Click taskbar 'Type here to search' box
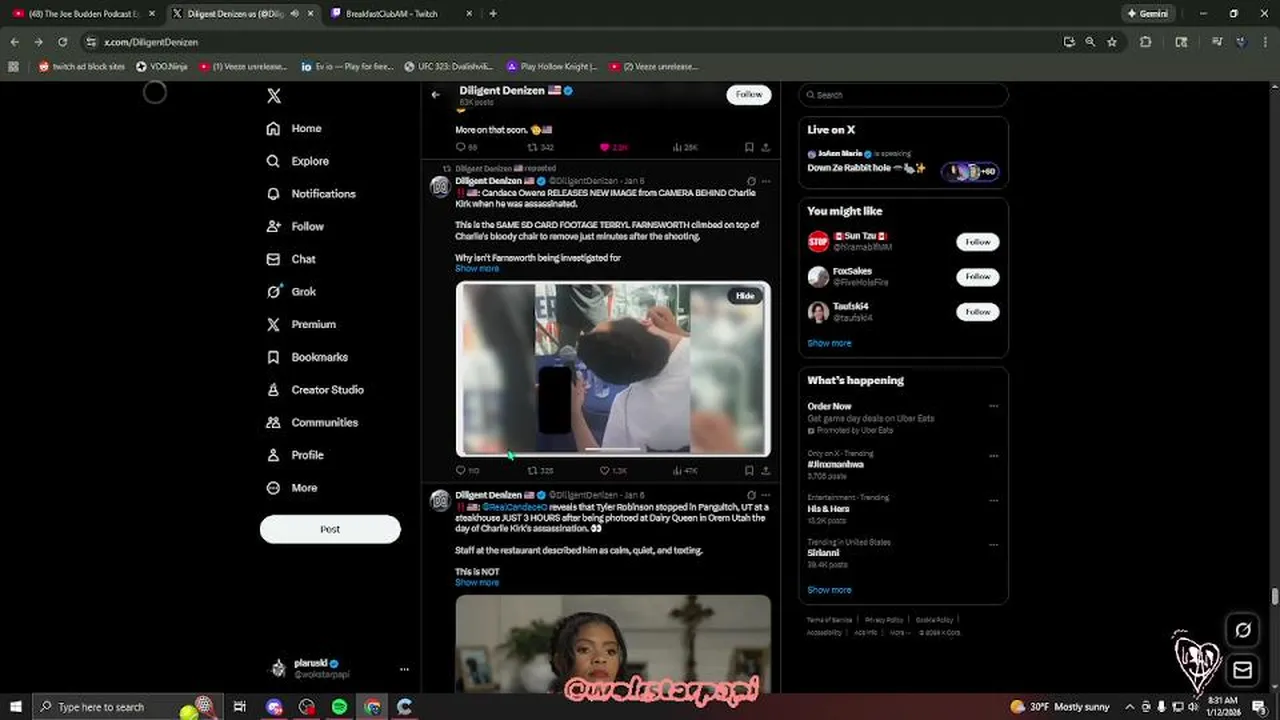This screenshot has width=1280, height=720. (127, 707)
